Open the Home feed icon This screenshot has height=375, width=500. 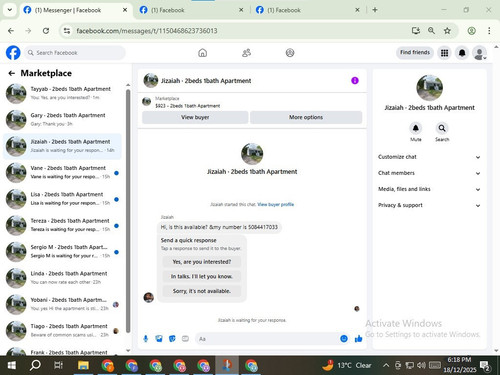tap(202, 53)
